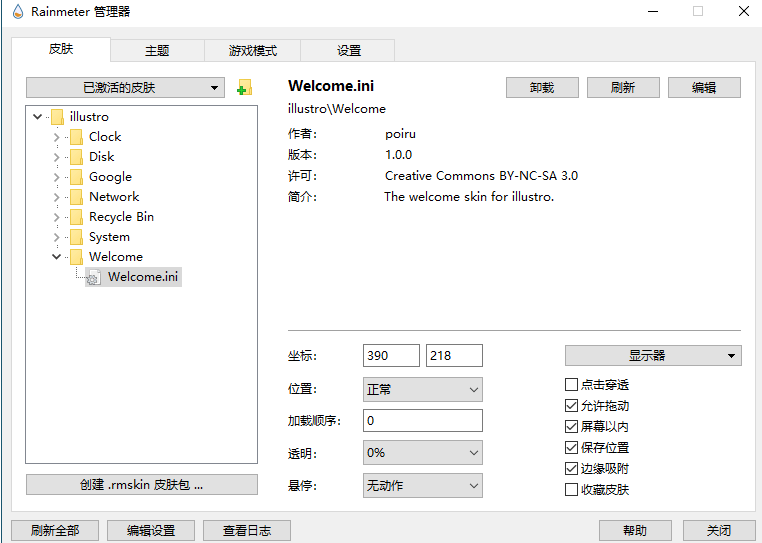The width and height of the screenshot is (762, 543).
Task: Uncheck the 屏幕以内 checkbox
Action: [572, 426]
